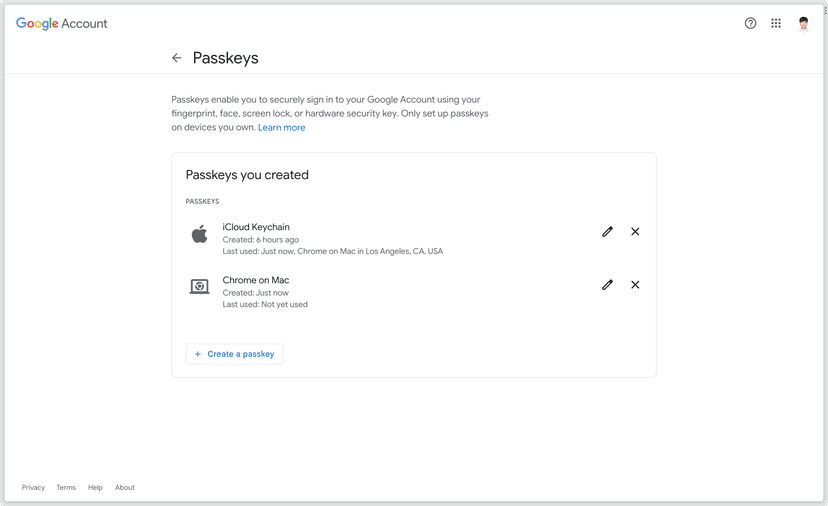The image size is (828, 506).
Task: Open the Google apps grid launcher
Action: (776, 23)
